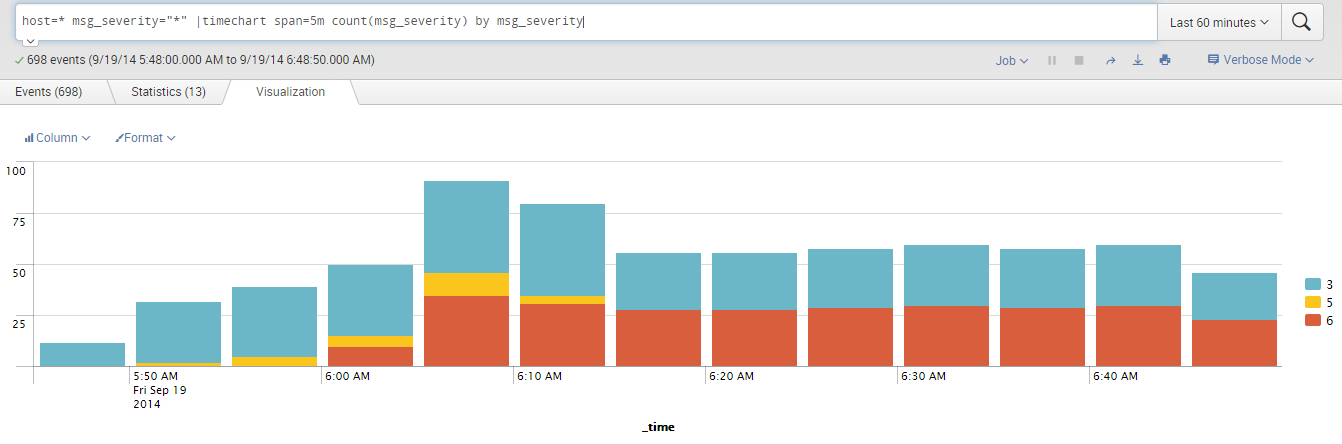Select the Visualization tab

coord(290,92)
